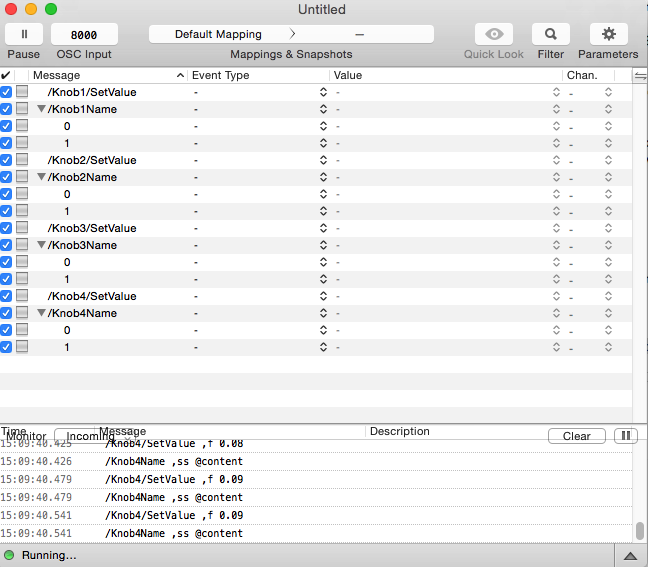Screen dimensions: 648x567
Task: Click the Quick Look eye icon
Action: [494, 34]
